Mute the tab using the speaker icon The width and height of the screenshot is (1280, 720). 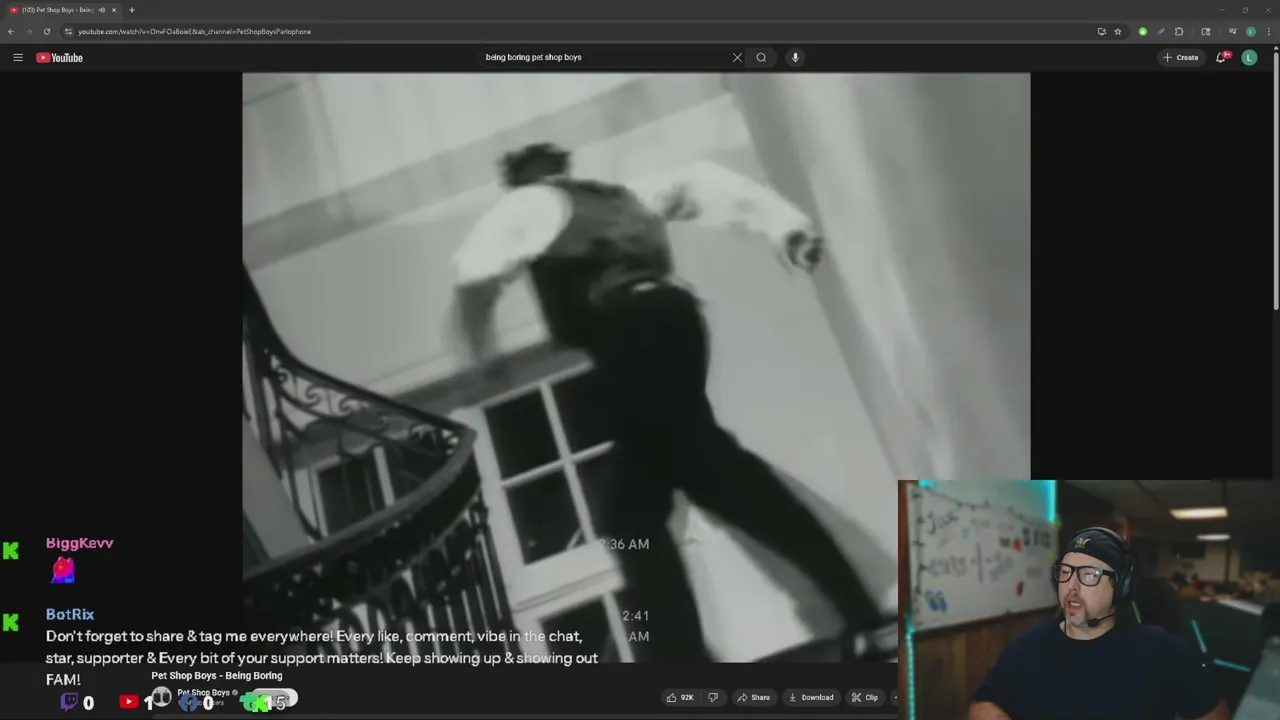pyautogui.click(x=102, y=10)
